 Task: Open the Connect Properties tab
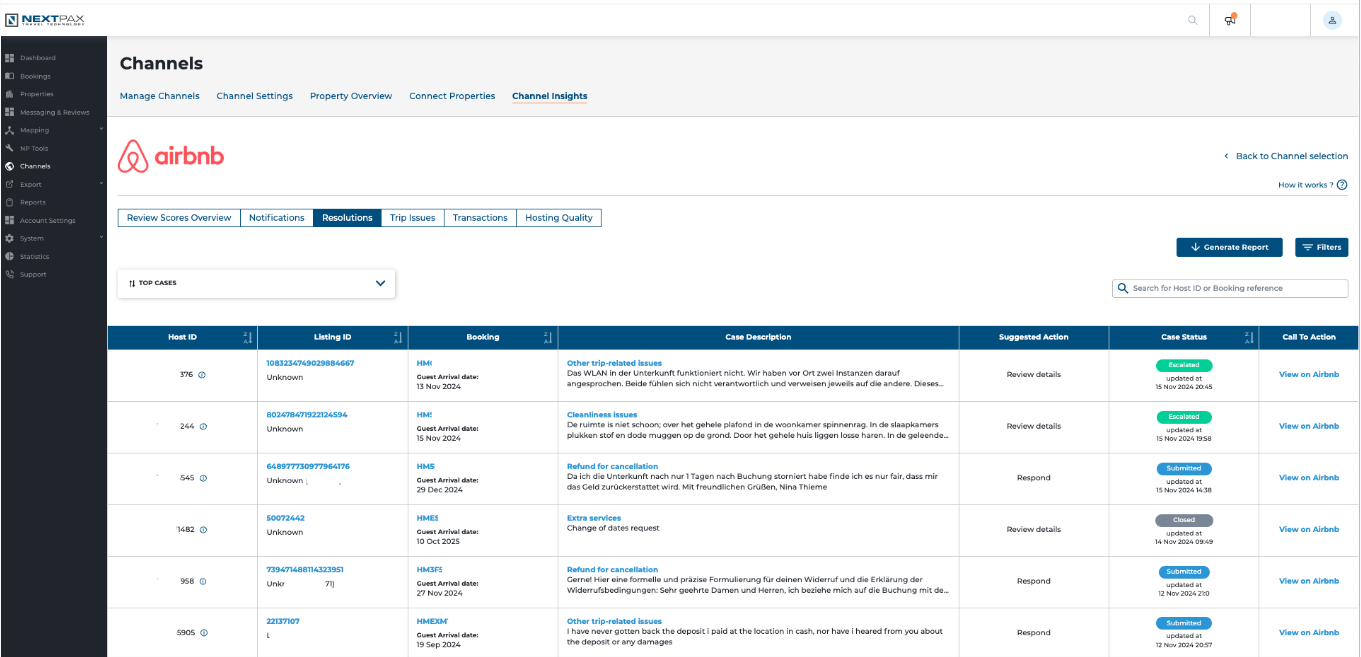coord(452,96)
